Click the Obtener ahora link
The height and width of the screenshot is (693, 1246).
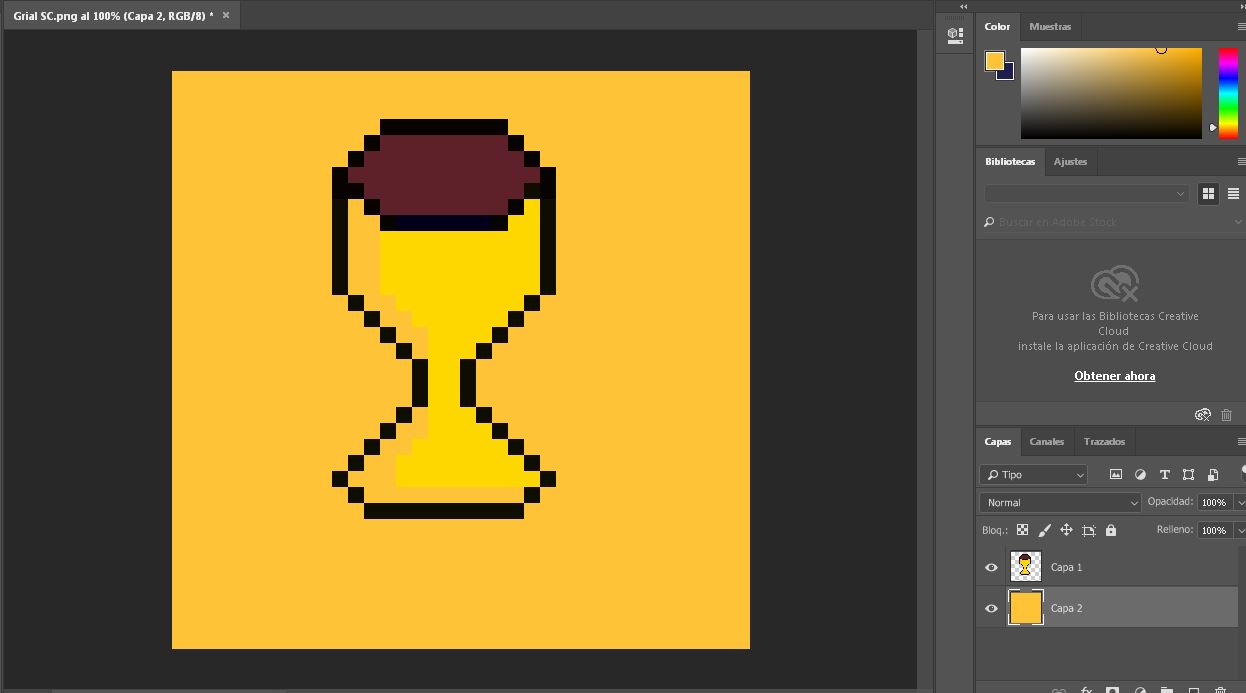point(1114,376)
